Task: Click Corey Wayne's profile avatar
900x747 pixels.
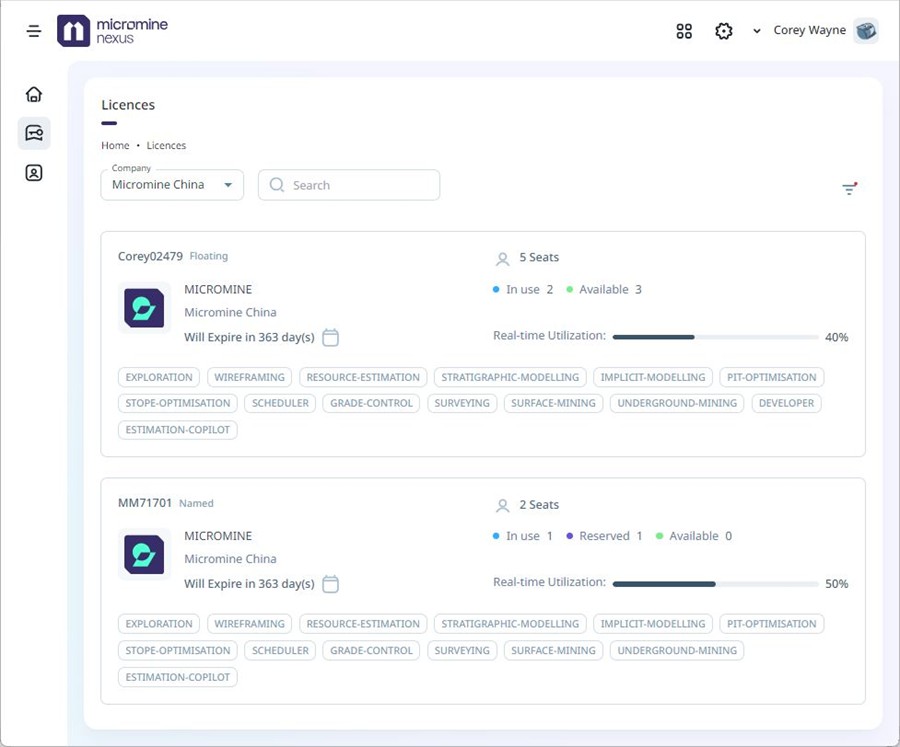Action: click(866, 30)
